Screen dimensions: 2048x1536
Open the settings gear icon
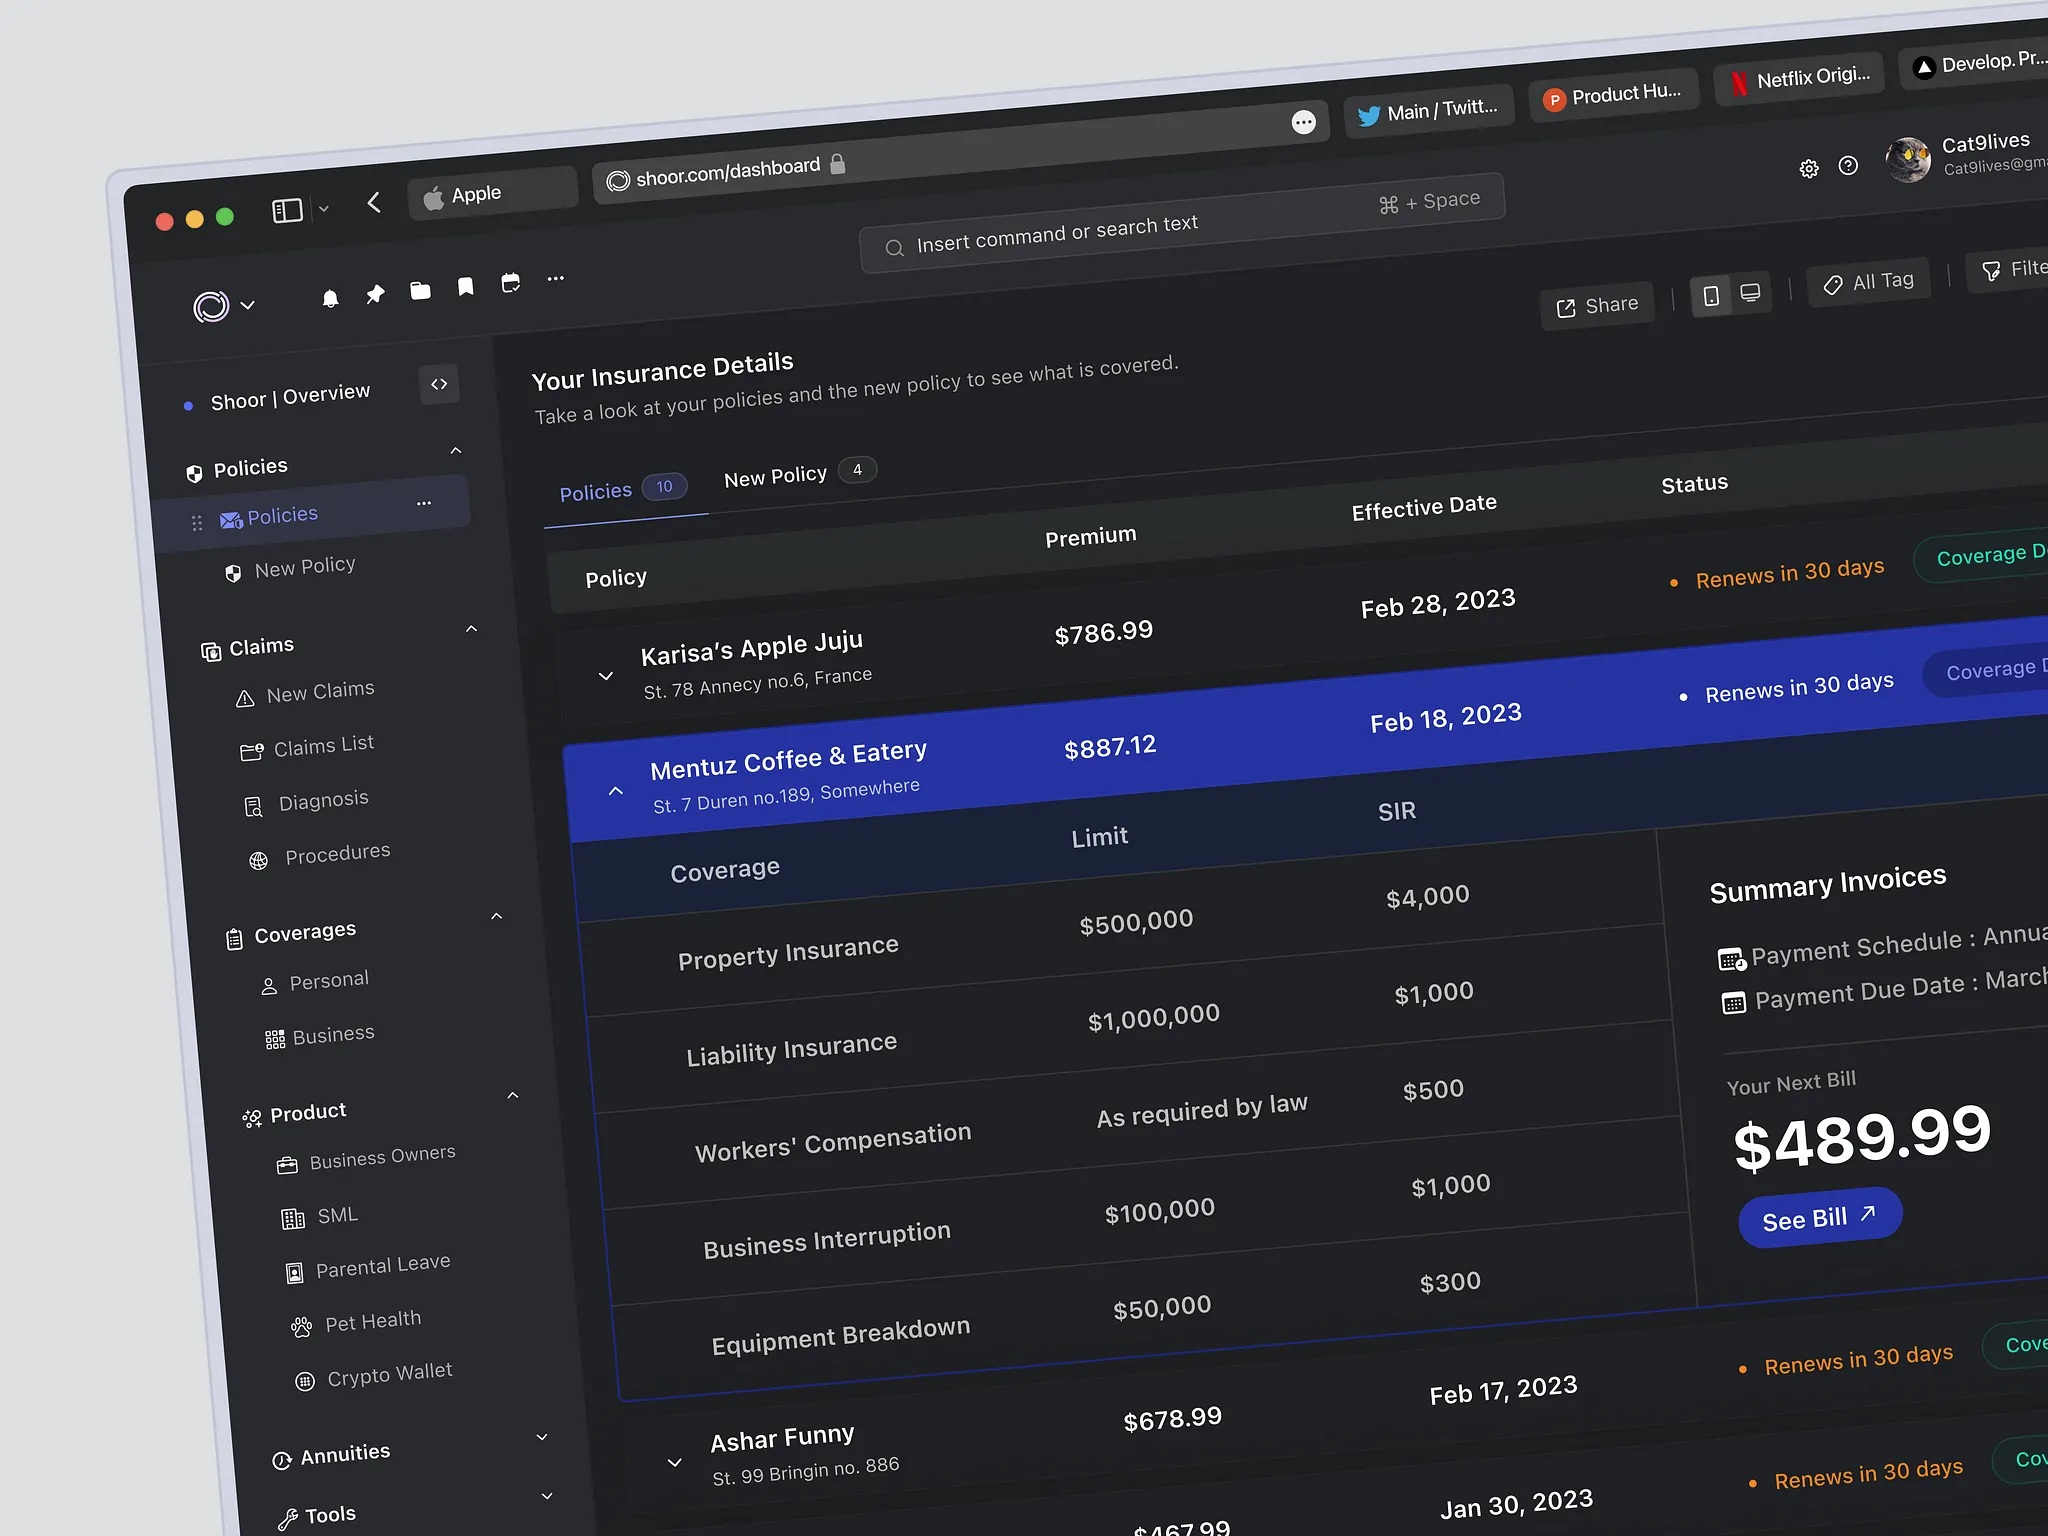pos(1809,168)
